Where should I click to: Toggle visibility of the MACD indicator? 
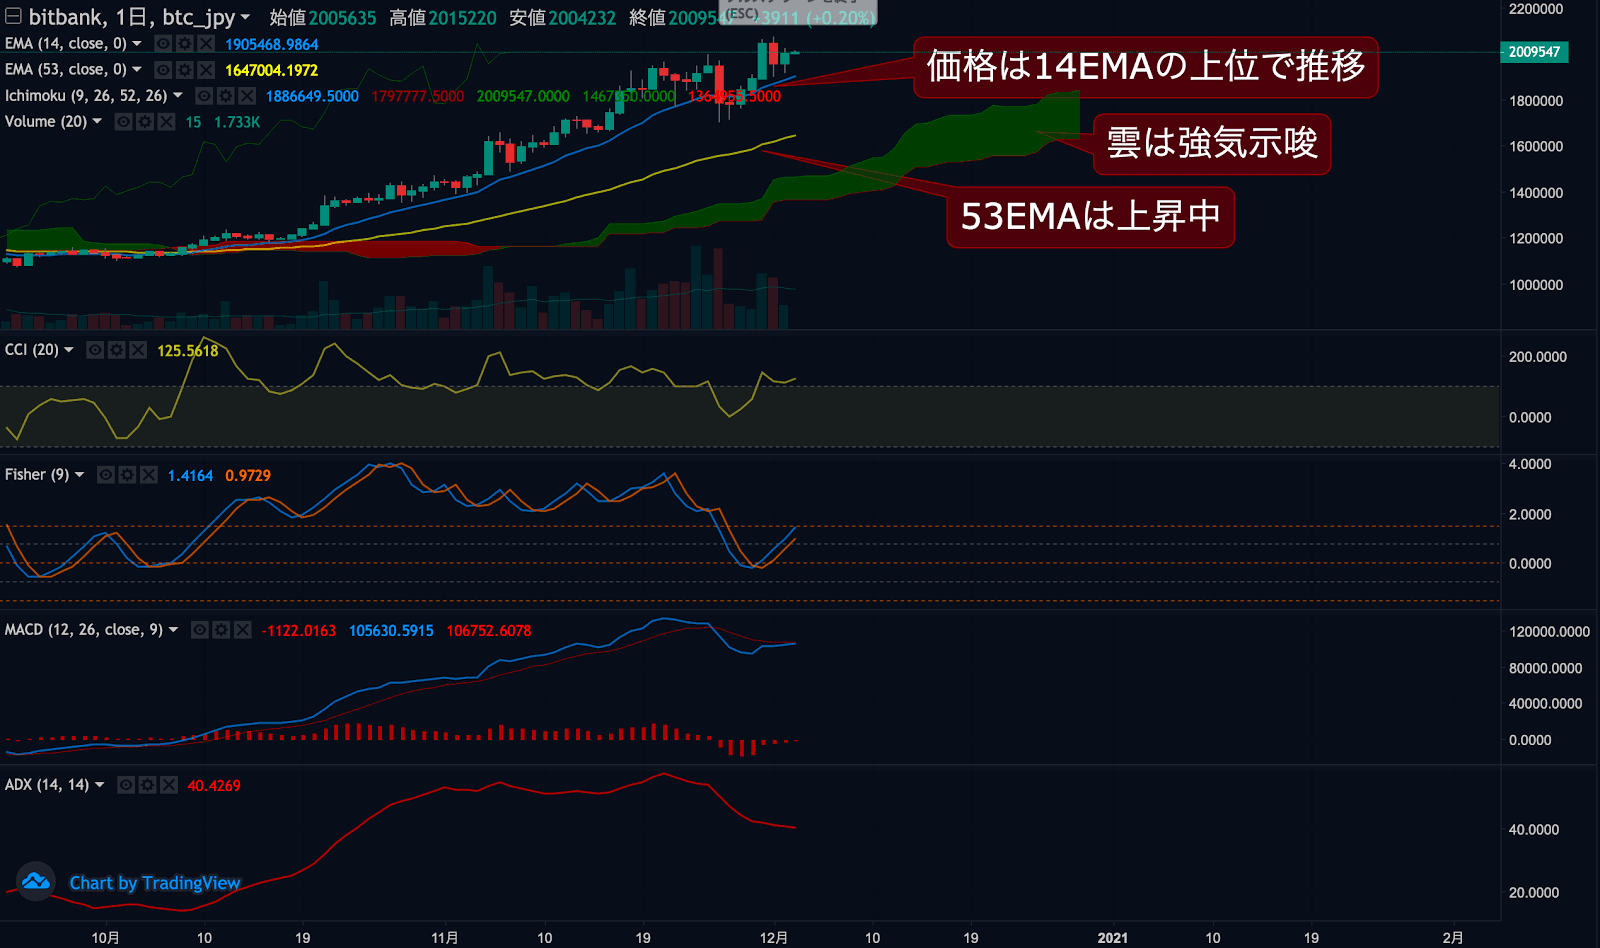(x=200, y=630)
